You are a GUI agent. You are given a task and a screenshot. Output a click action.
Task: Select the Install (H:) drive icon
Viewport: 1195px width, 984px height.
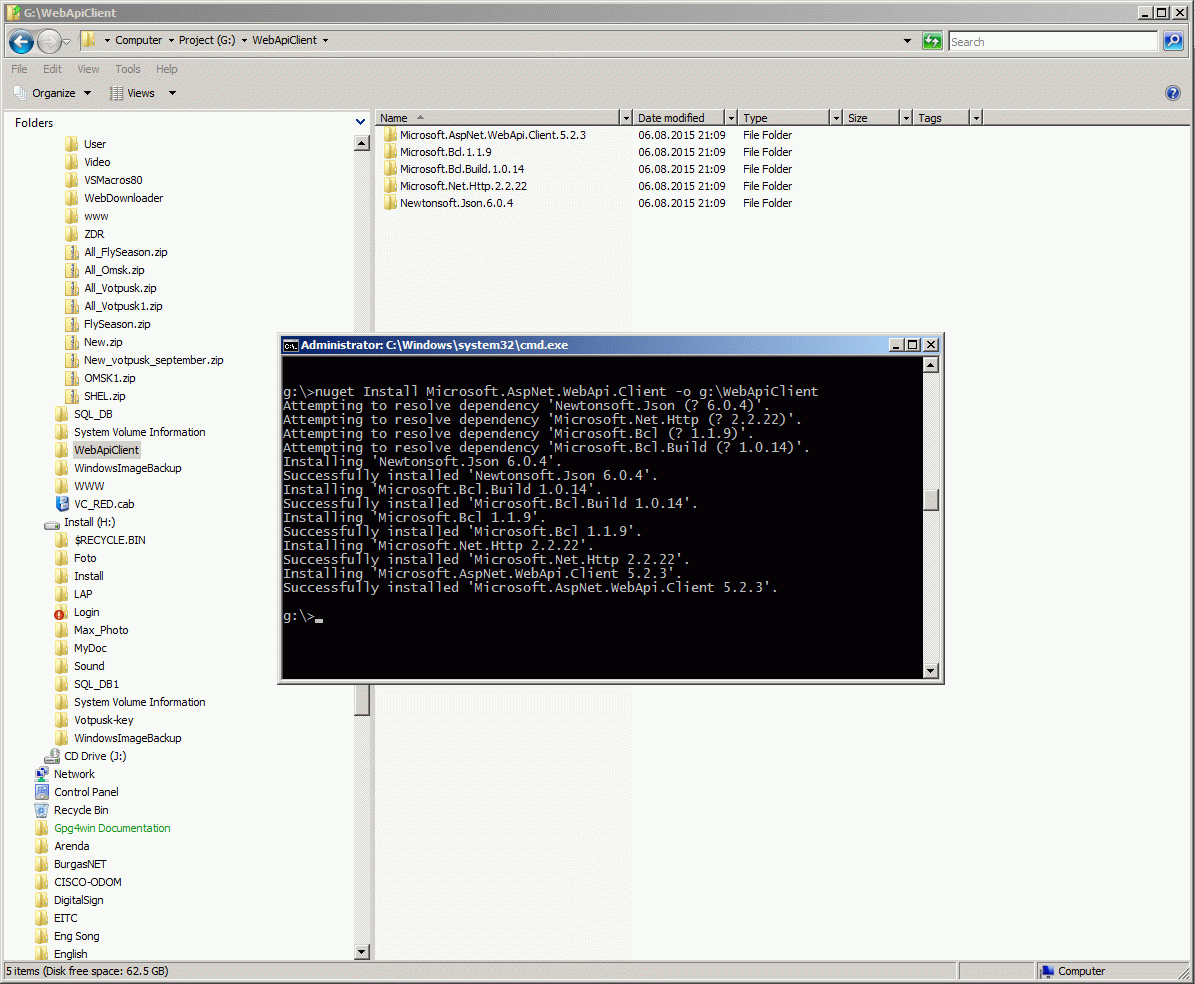[x=52, y=523]
